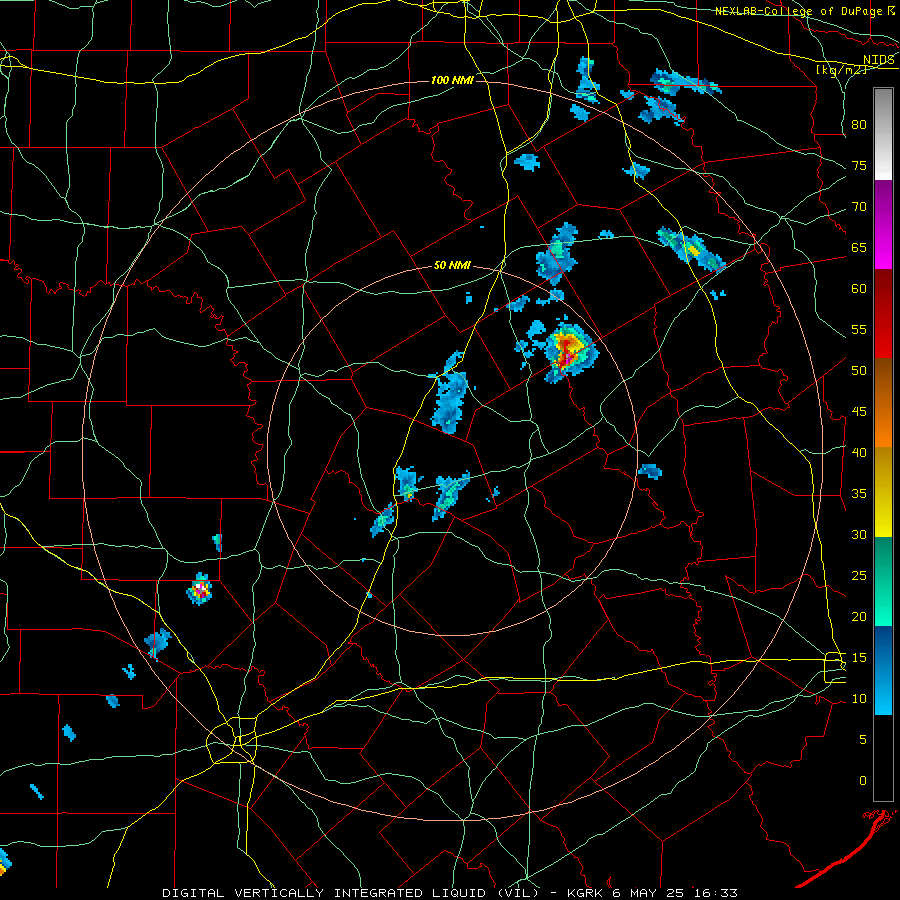Pick the blue segment of the color scale
The image size is (900, 900).
[883, 670]
